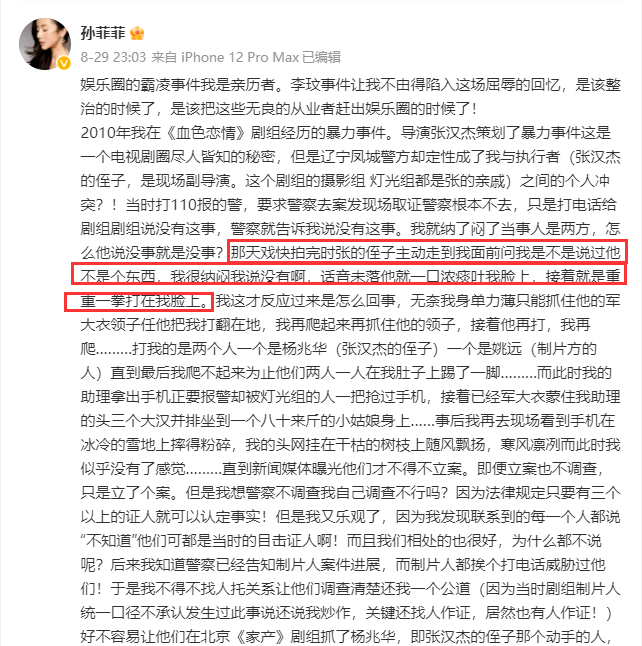Click the line starting 冰冷的雪地上摔得粉碎
Viewport: 642px width, 646px height.
click(350, 445)
